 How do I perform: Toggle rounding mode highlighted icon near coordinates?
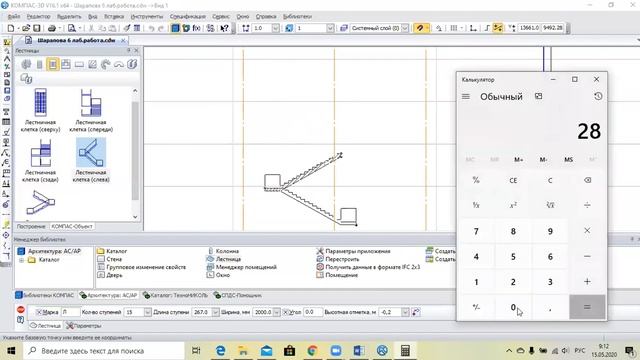click(x=498, y=28)
